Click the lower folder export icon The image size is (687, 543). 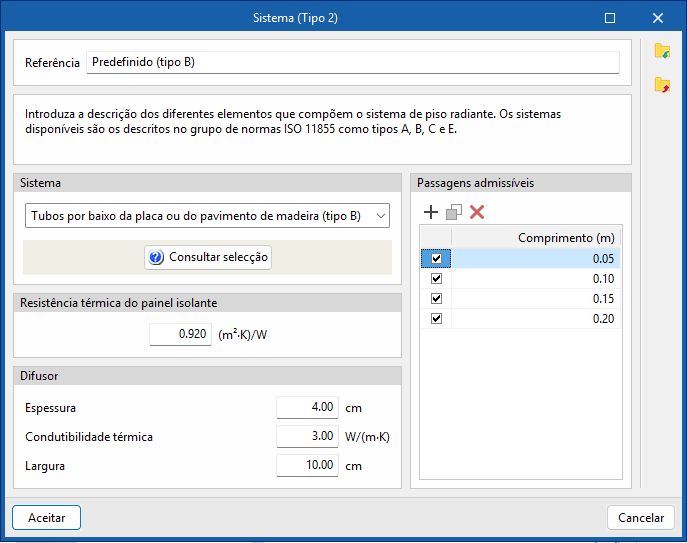pyautogui.click(x=662, y=85)
